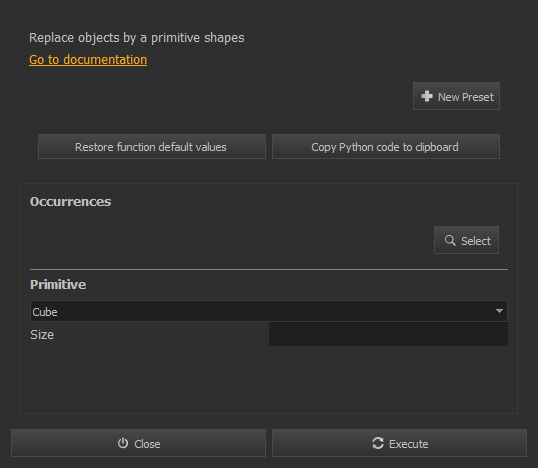Click the magnifier icon on Select button
The height and width of the screenshot is (468, 538).
pyautogui.click(x=450, y=240)
